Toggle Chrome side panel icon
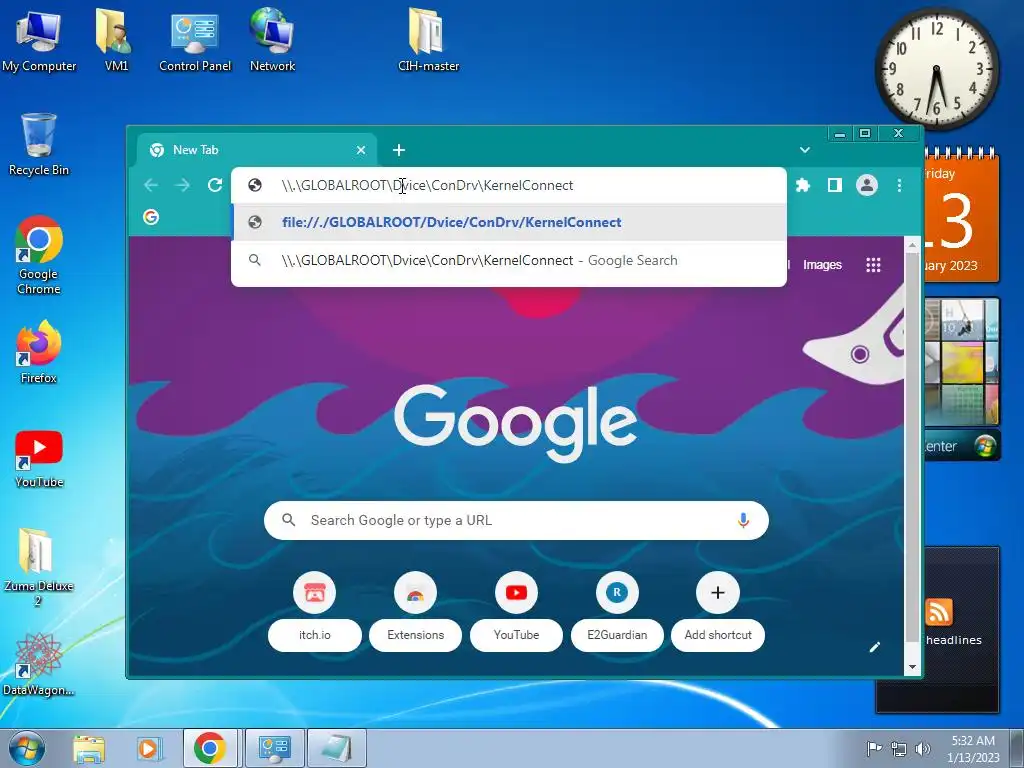1024x768 pixels. click(835, 185)
